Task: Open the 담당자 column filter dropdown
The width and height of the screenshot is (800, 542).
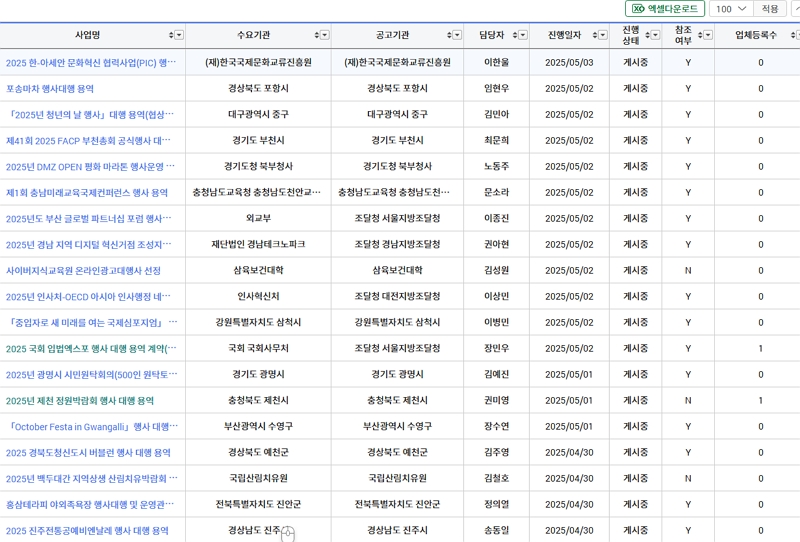Action: tap(521, 35)
